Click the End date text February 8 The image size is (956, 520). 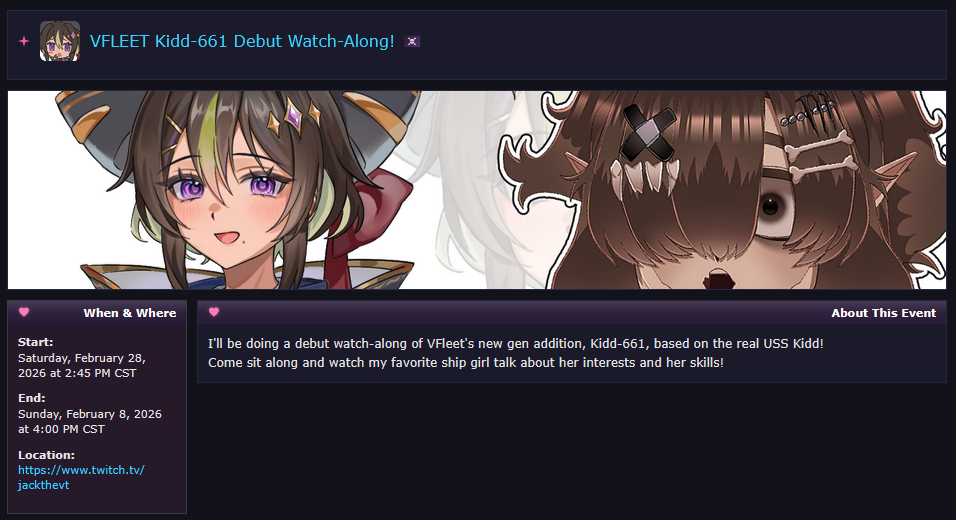pos(90,421)
